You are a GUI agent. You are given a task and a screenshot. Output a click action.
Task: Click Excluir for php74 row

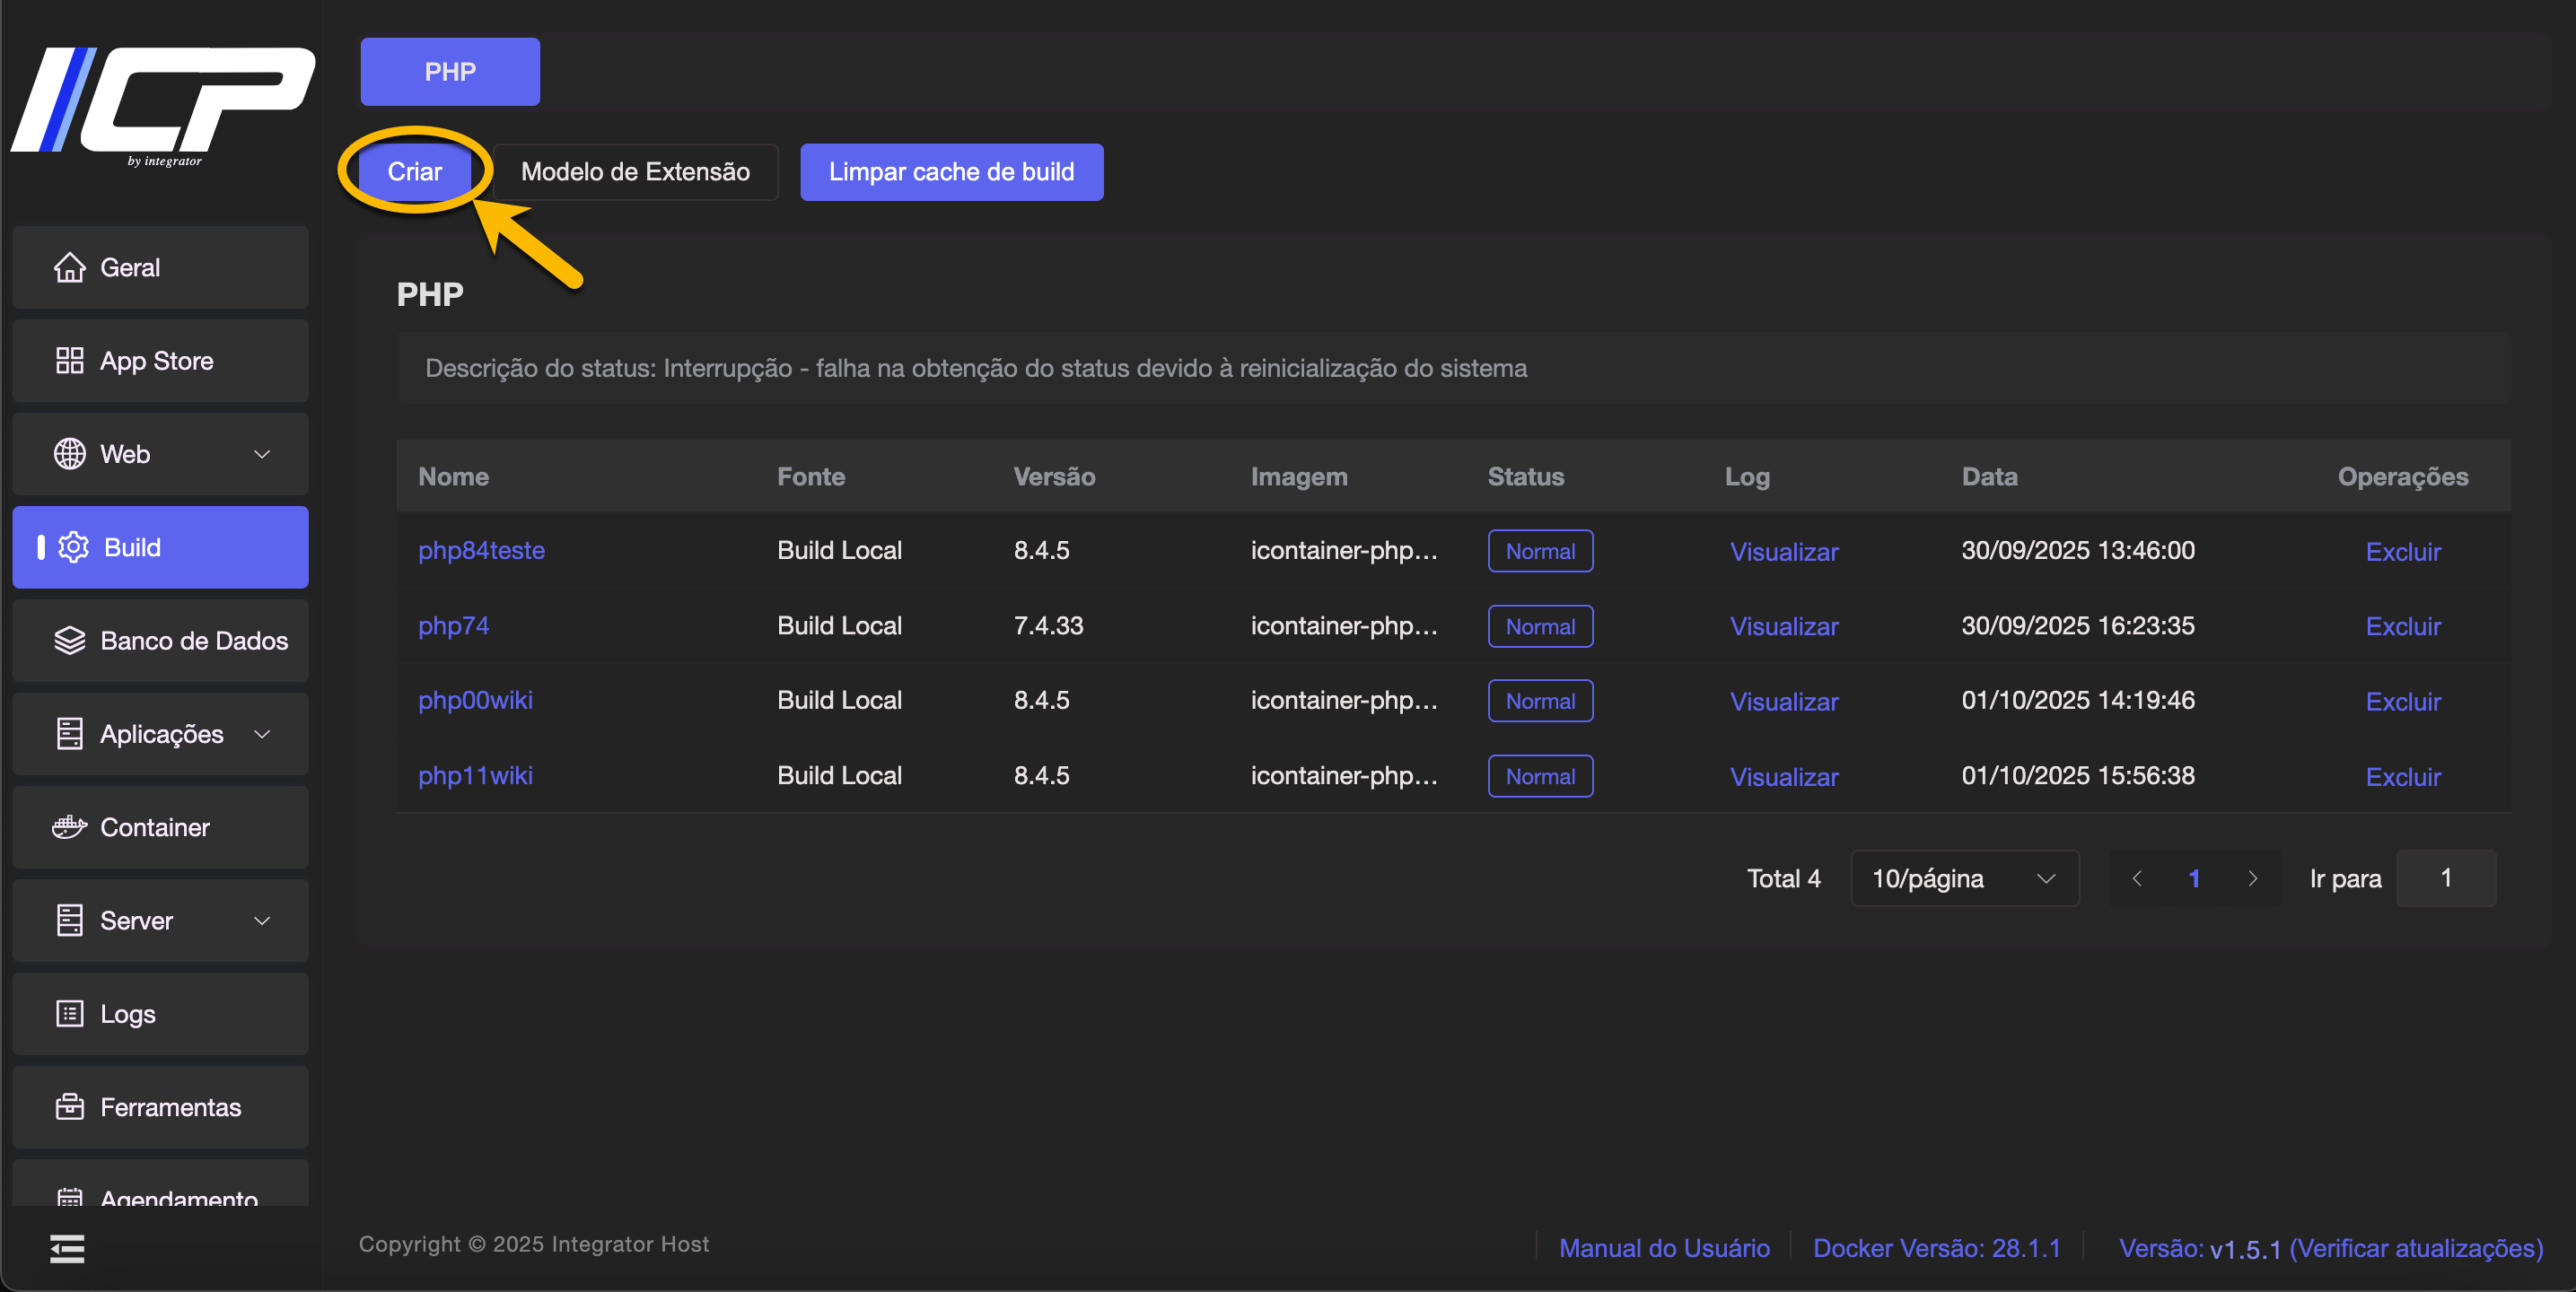pyautogui.click(x=2402, y=626)
